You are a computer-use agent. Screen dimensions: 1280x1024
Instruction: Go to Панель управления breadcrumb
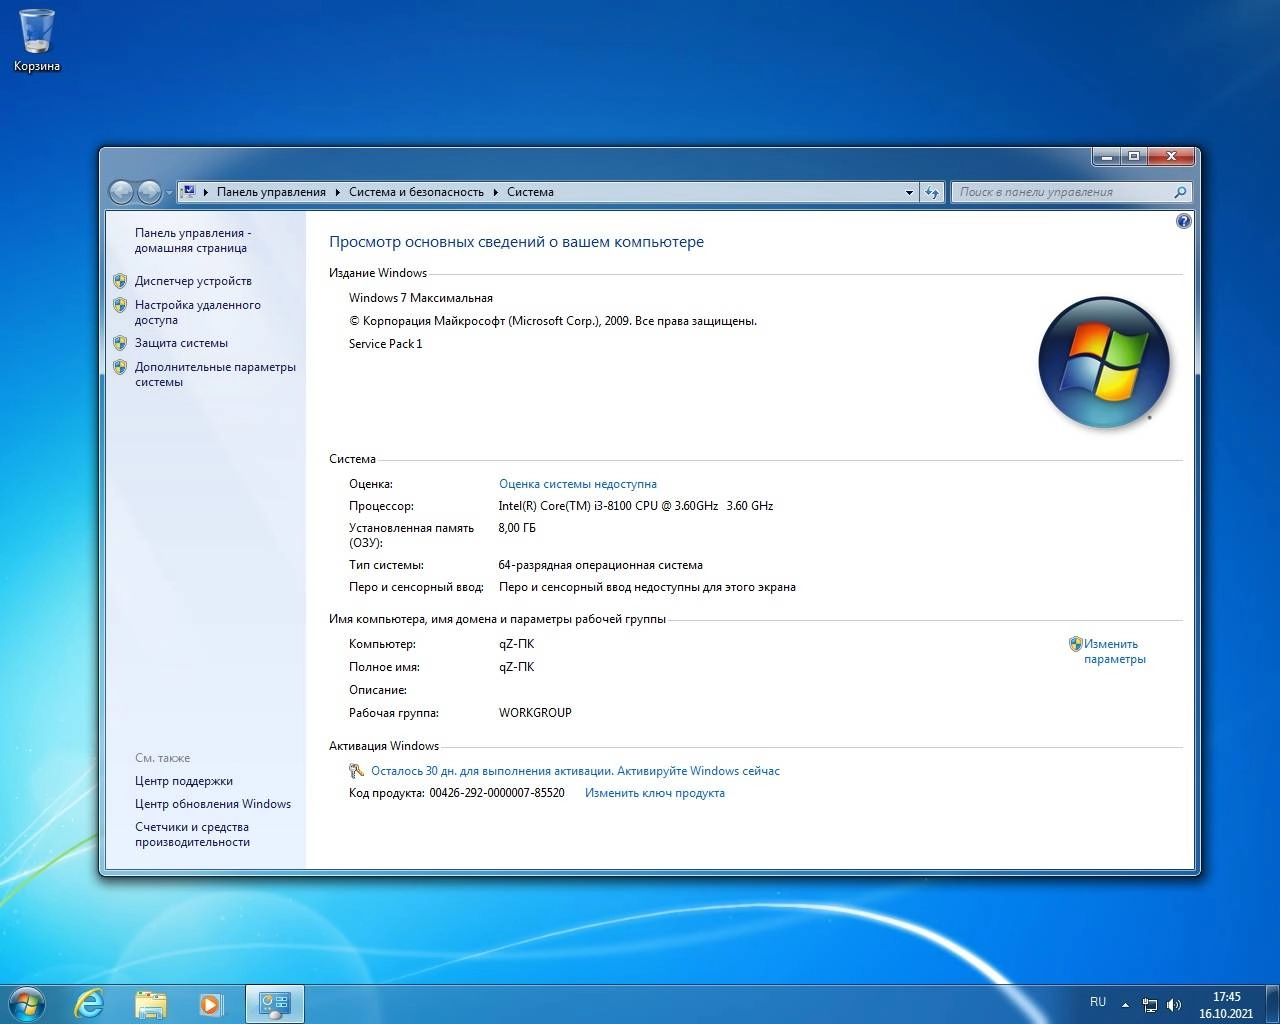click(x=271, y=192)
